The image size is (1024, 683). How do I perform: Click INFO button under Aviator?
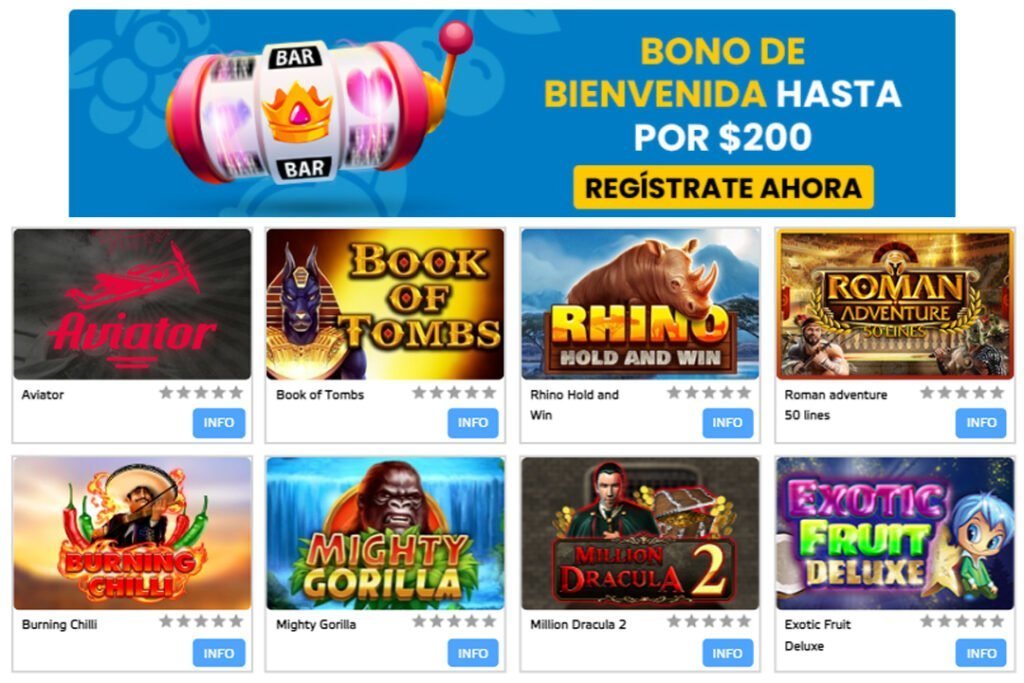[x=219, y=422]
